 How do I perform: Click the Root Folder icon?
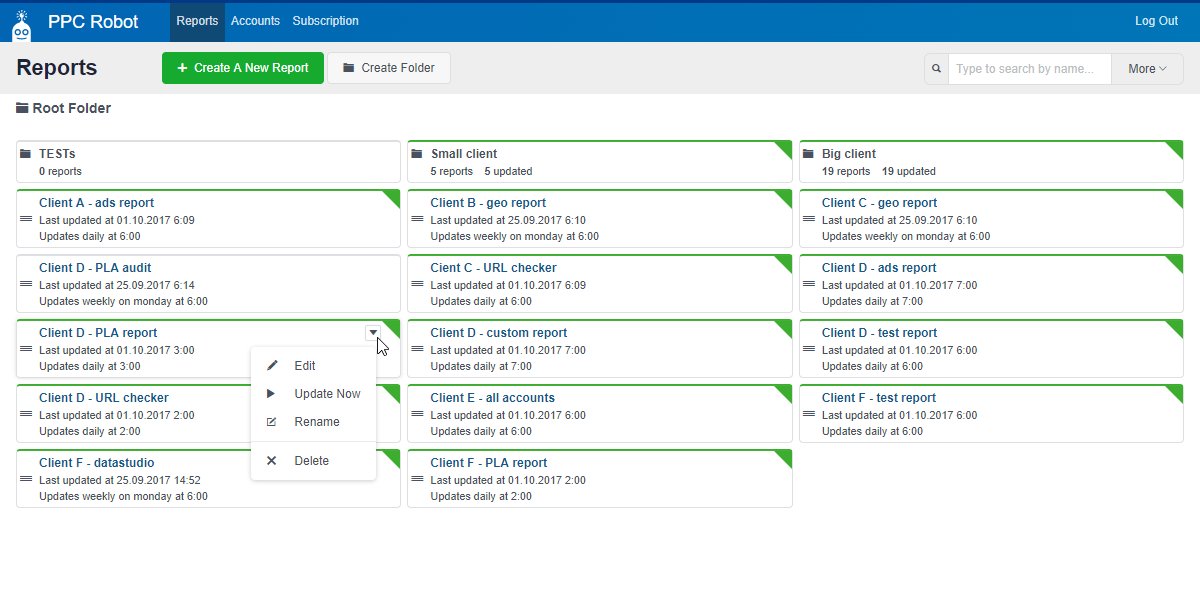(22, 108)
